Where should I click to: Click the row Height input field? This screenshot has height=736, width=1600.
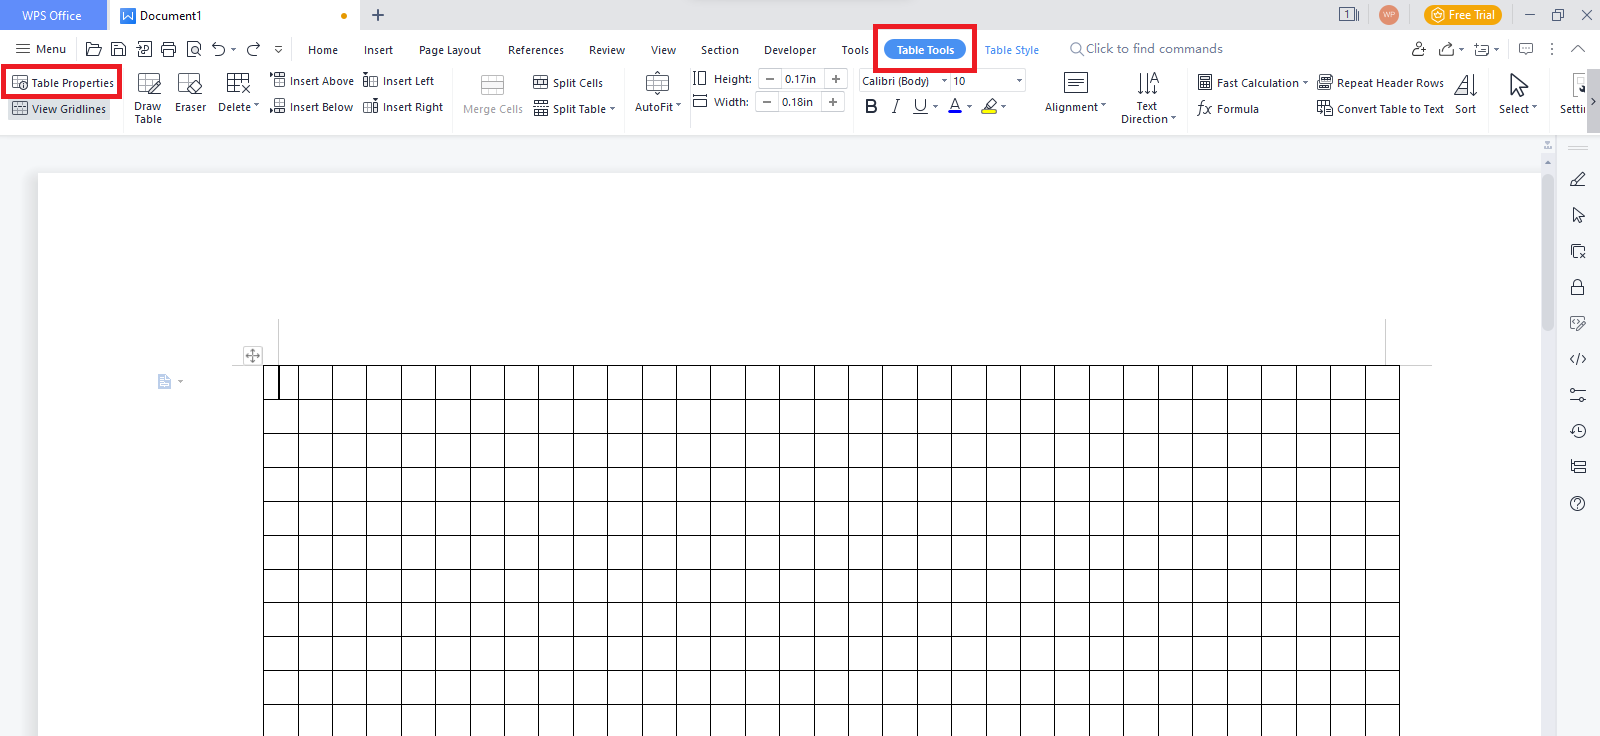[801, 79]
